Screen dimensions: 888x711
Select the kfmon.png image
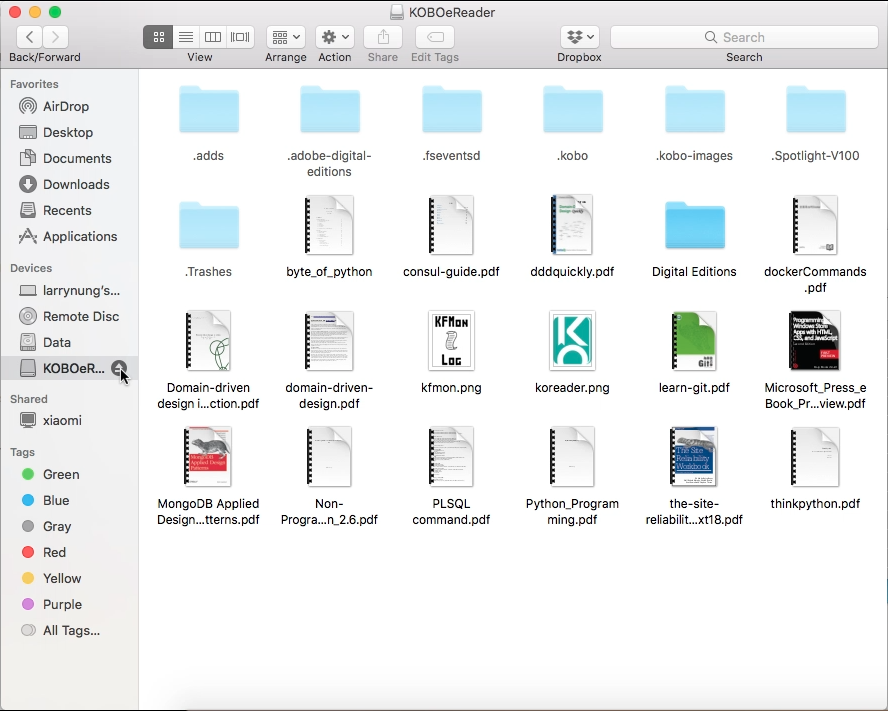click(x=451, y=341)
